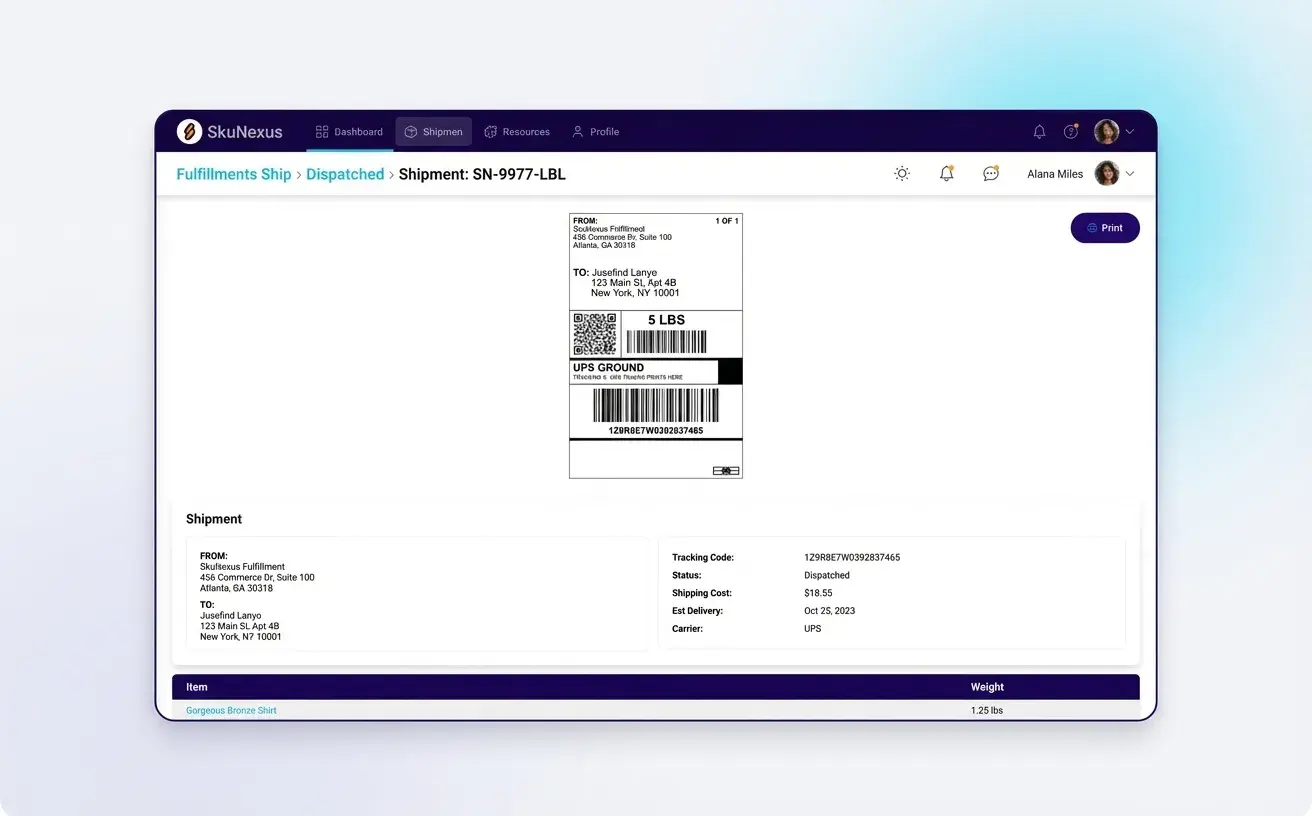Viewport: 1312px width, 816px height.
Task: Expand the dark header profile menu arrow
Action: tap(1130, 131)
